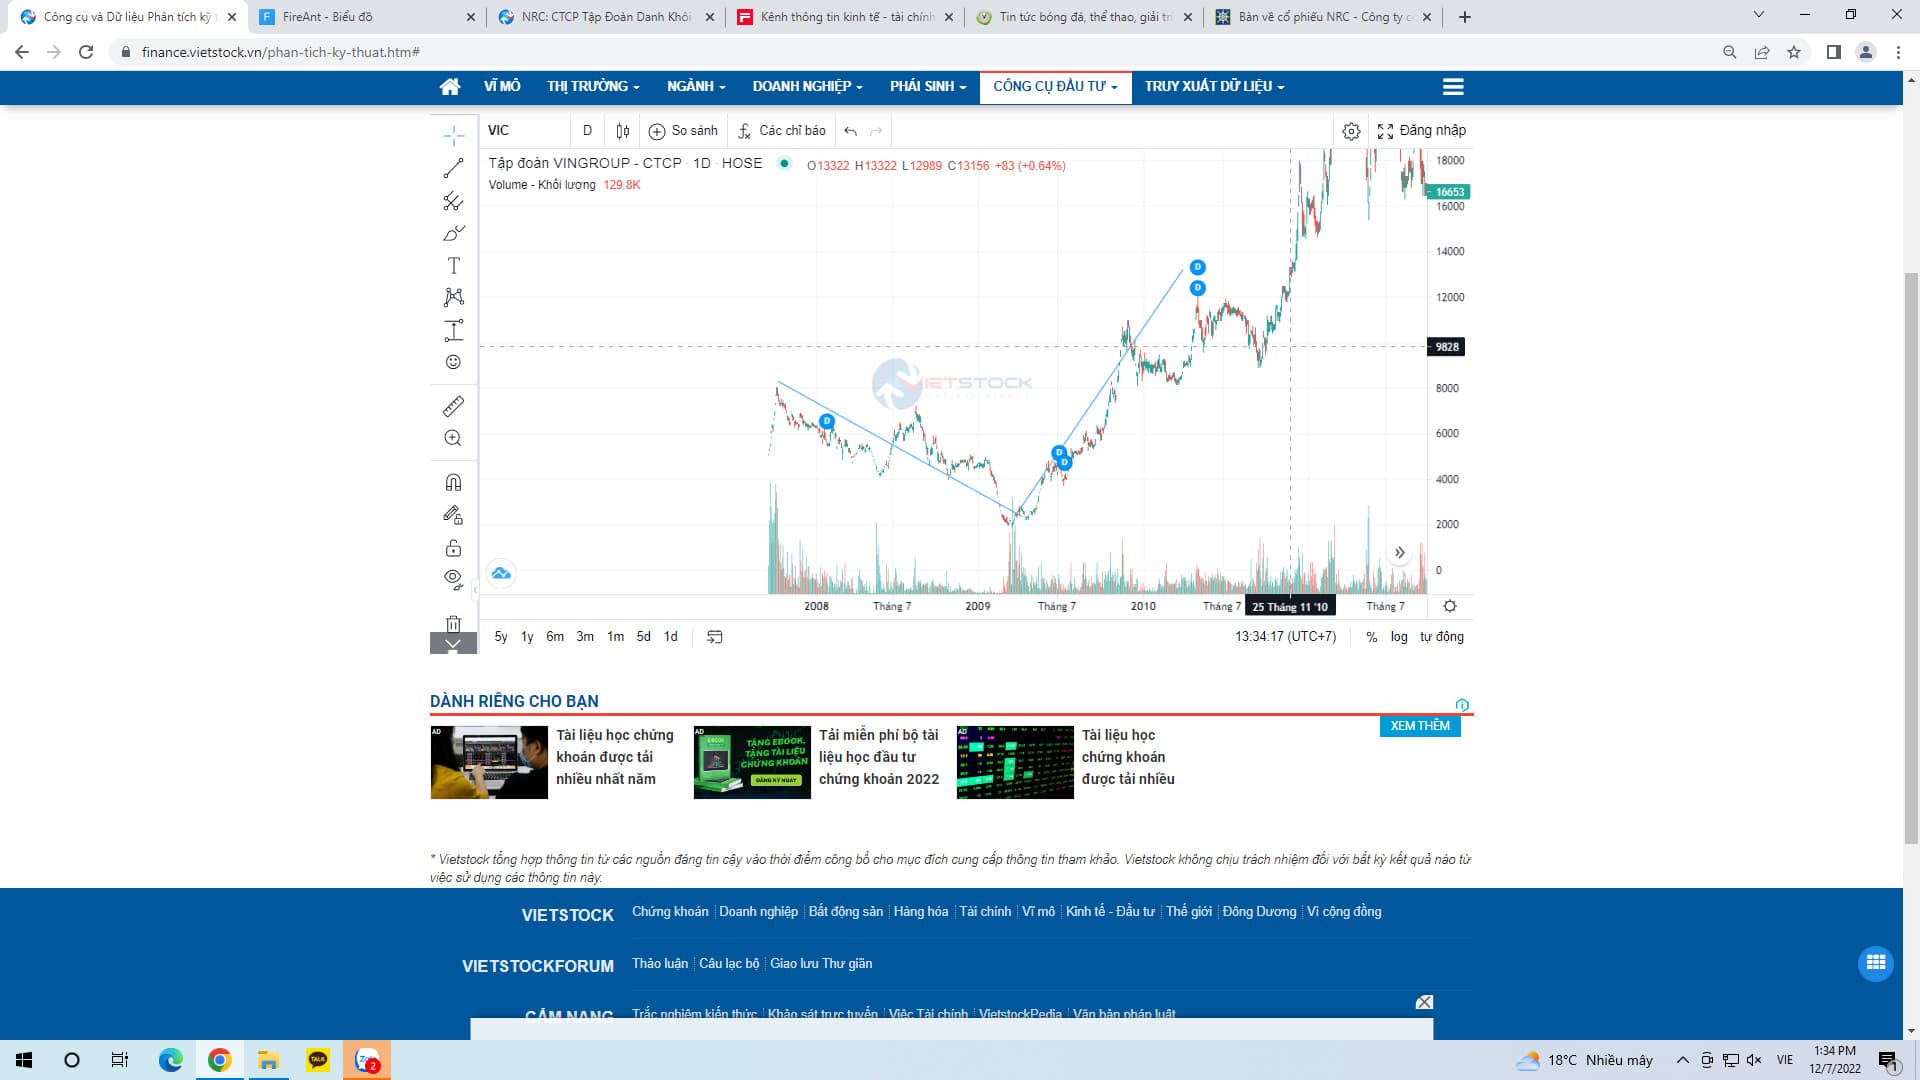1920x1080 pixels.
Task: Open DOANH NGHIỆP dropdown menu
Action: [807, 87]
